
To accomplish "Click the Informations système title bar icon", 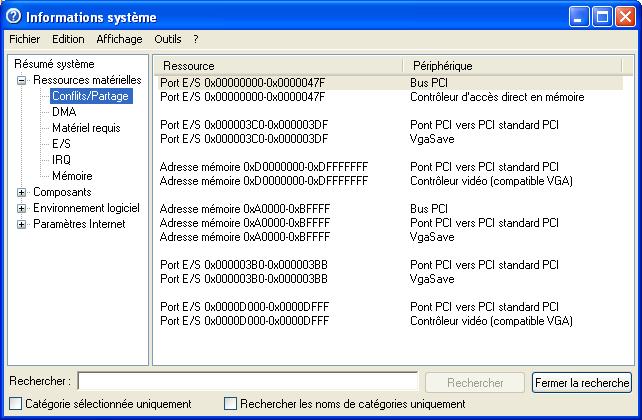I will tap(13, 15).
